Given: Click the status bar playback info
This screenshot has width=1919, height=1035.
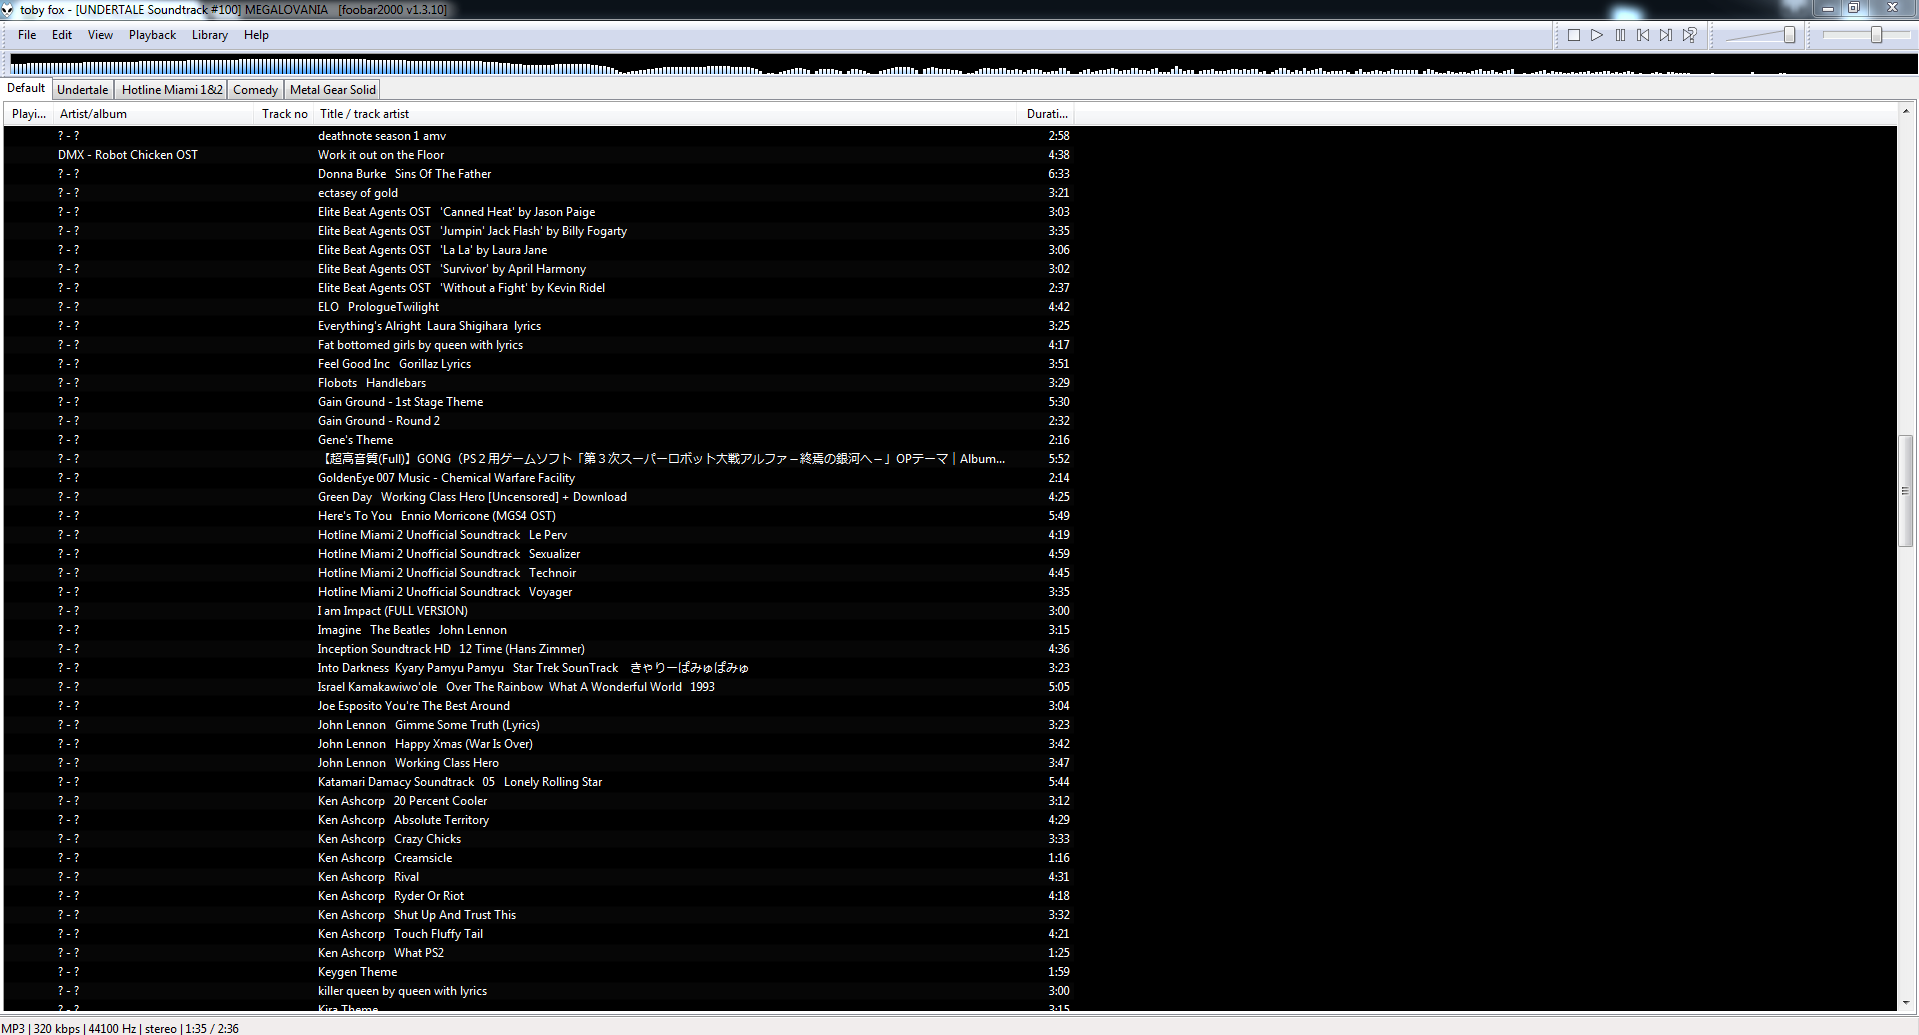Looking at the screenshot, I should (120, 1028).
